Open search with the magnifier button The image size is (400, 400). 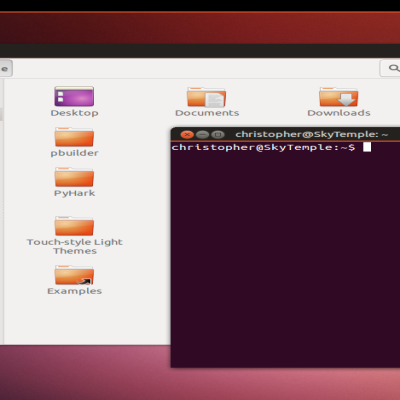pos(391,68)
